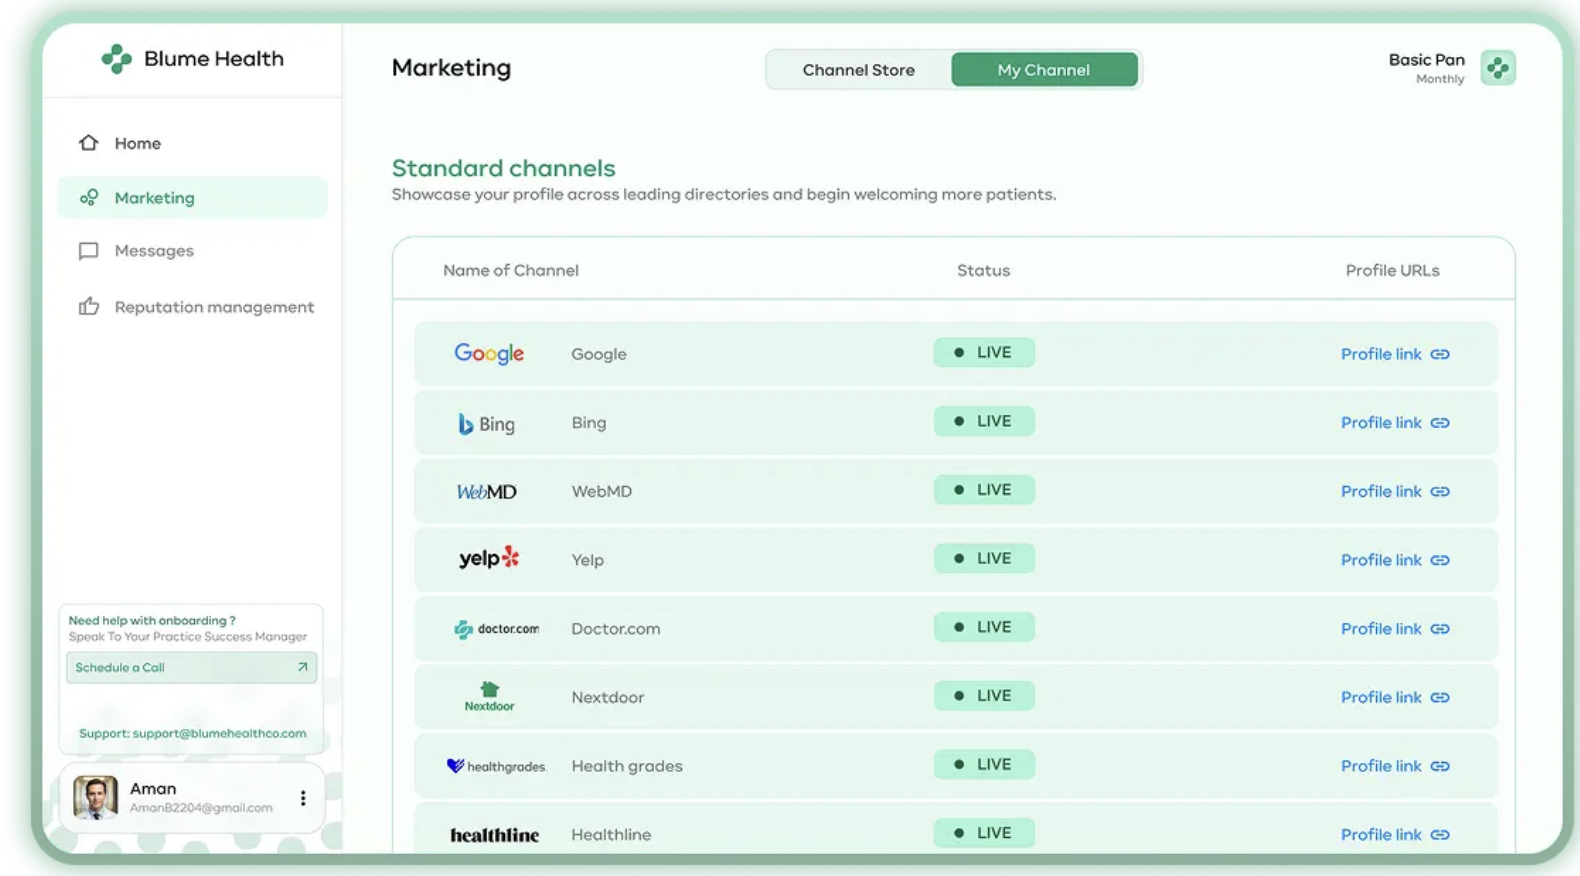This screenshot has height=876, width=1580.
Task: Click the Google logo in the channel list
Action: click(x=489, y=354)
